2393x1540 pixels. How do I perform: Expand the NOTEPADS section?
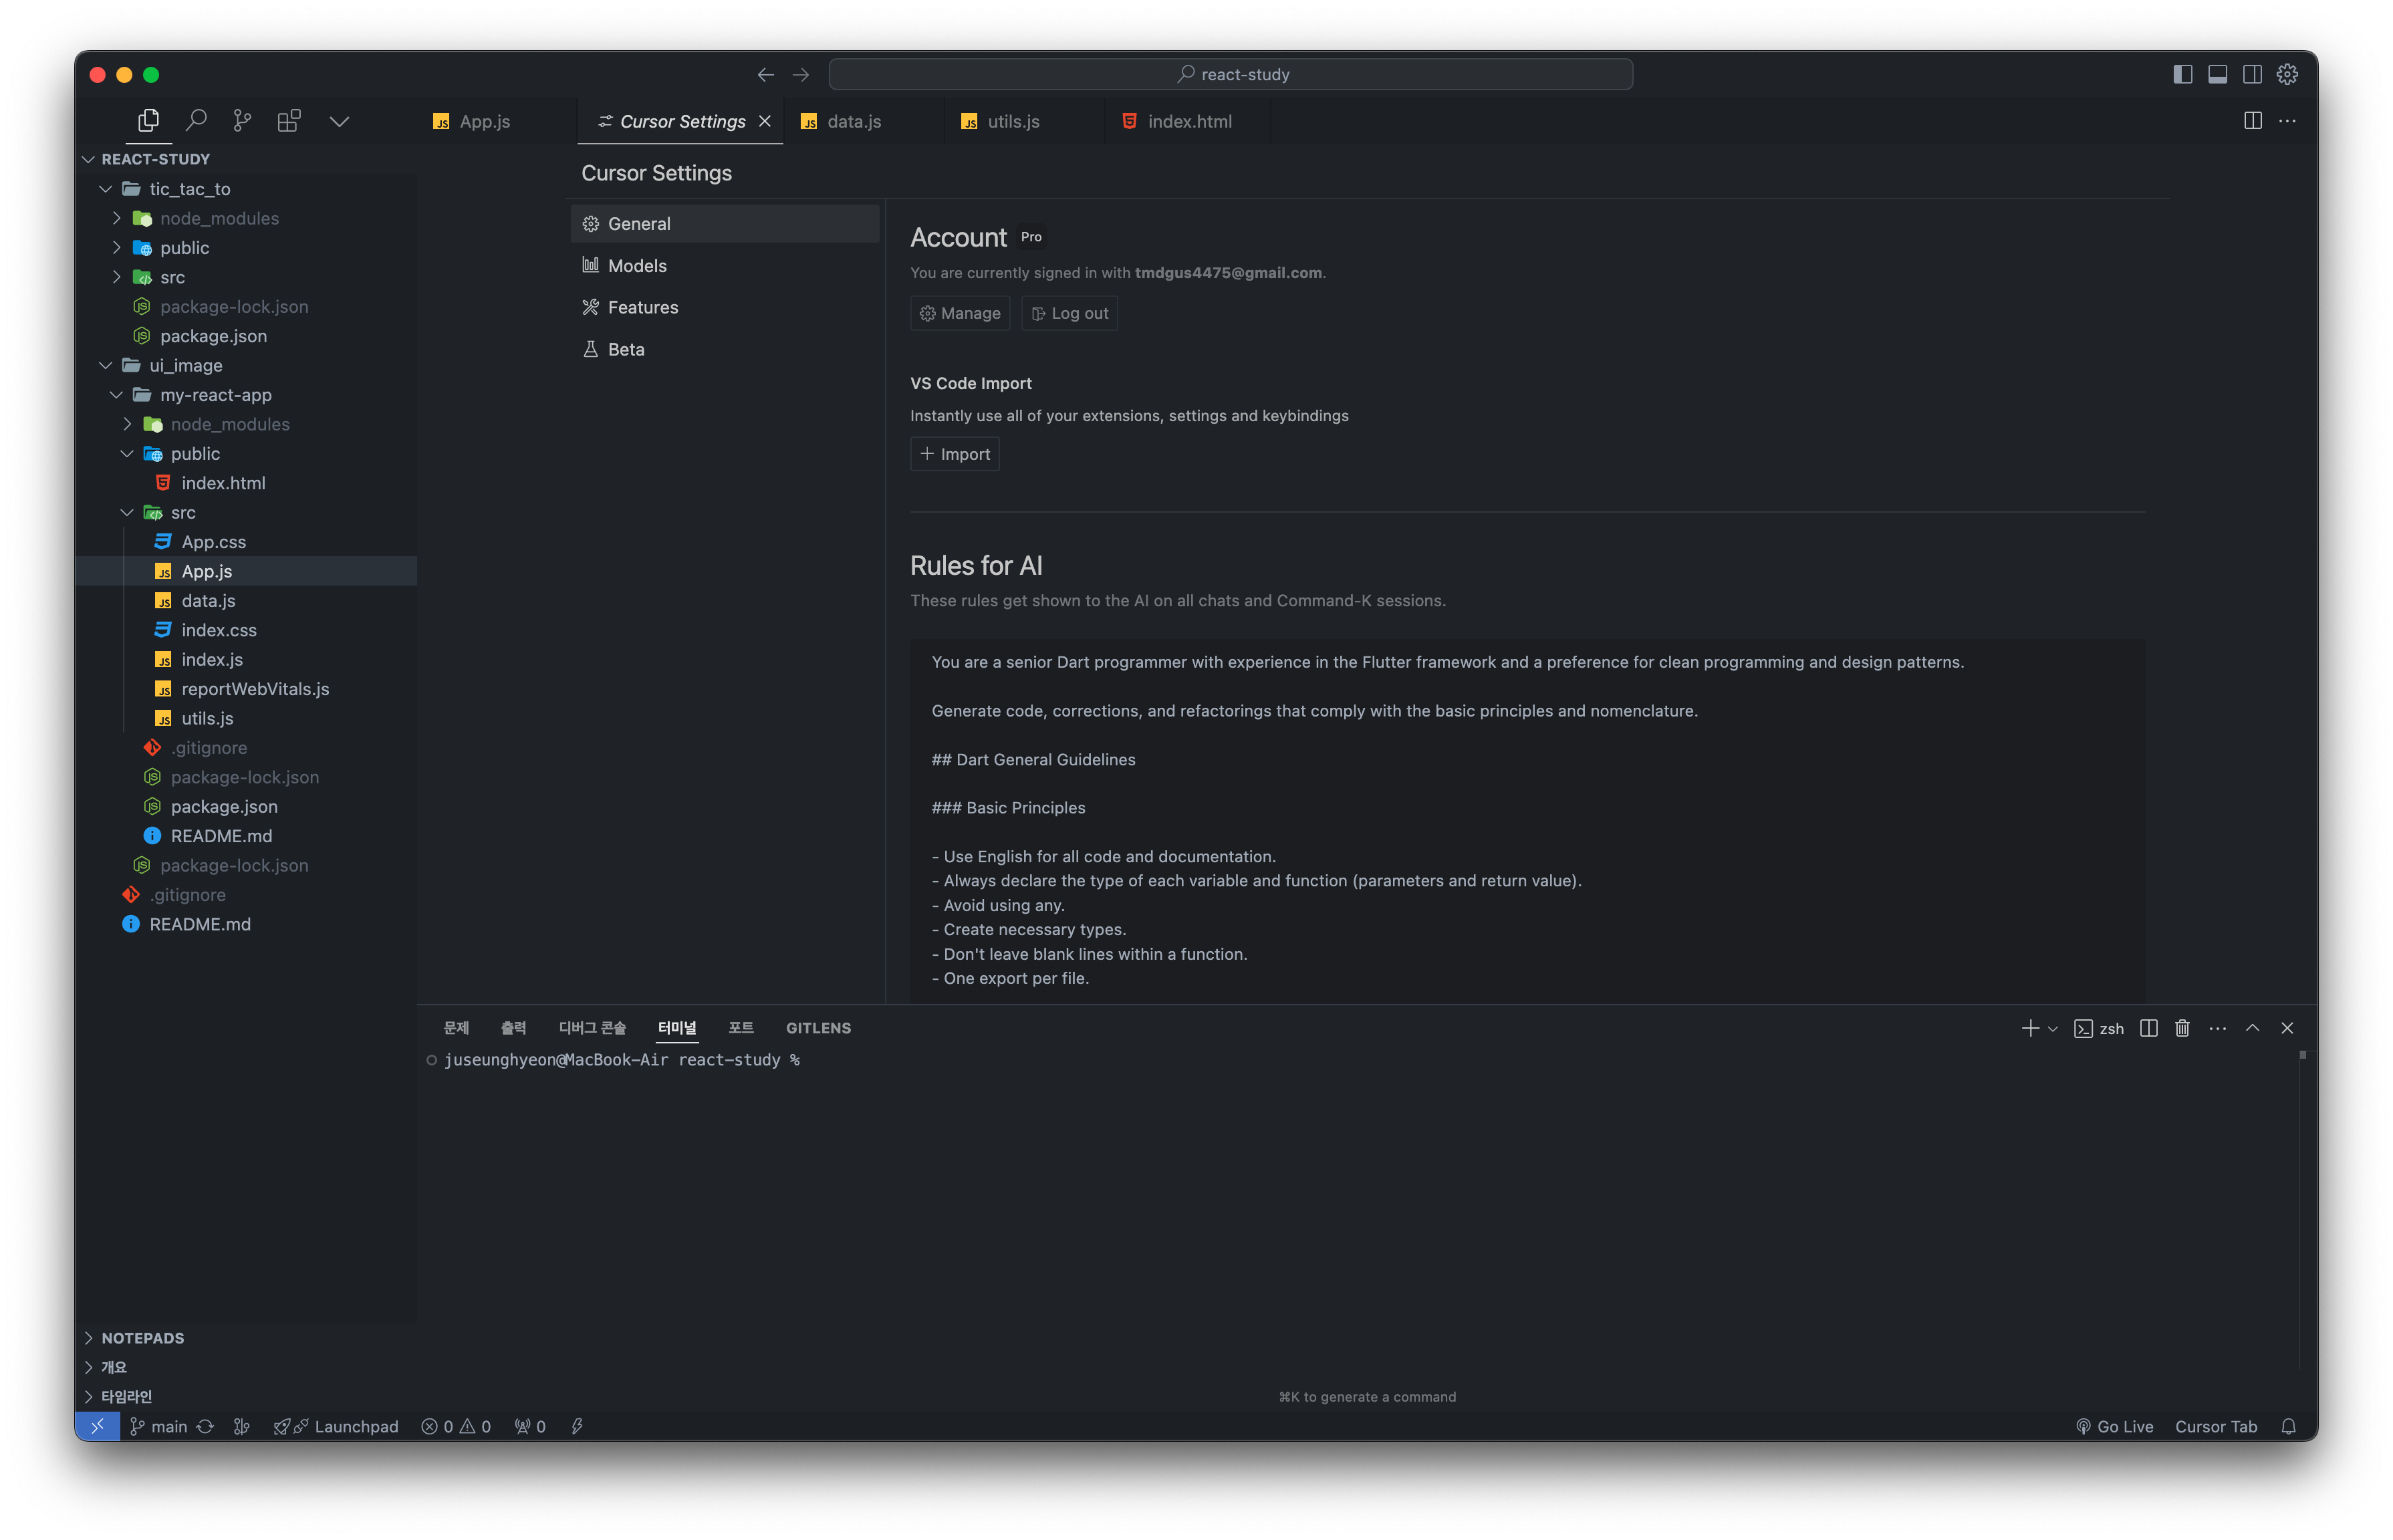click(142, 1338)
